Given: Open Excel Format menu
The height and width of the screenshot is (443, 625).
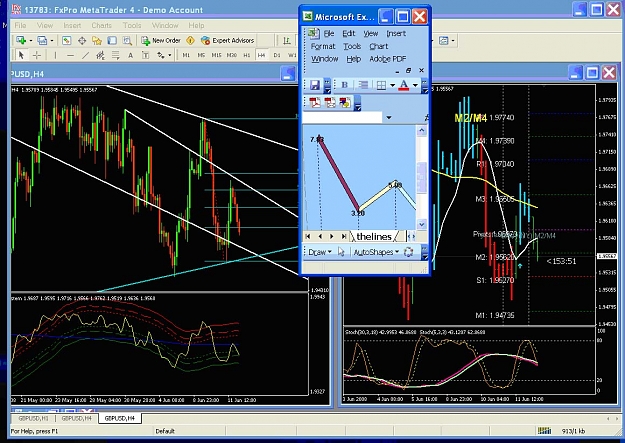Looking at the screenshot, I should click(323, 46).
